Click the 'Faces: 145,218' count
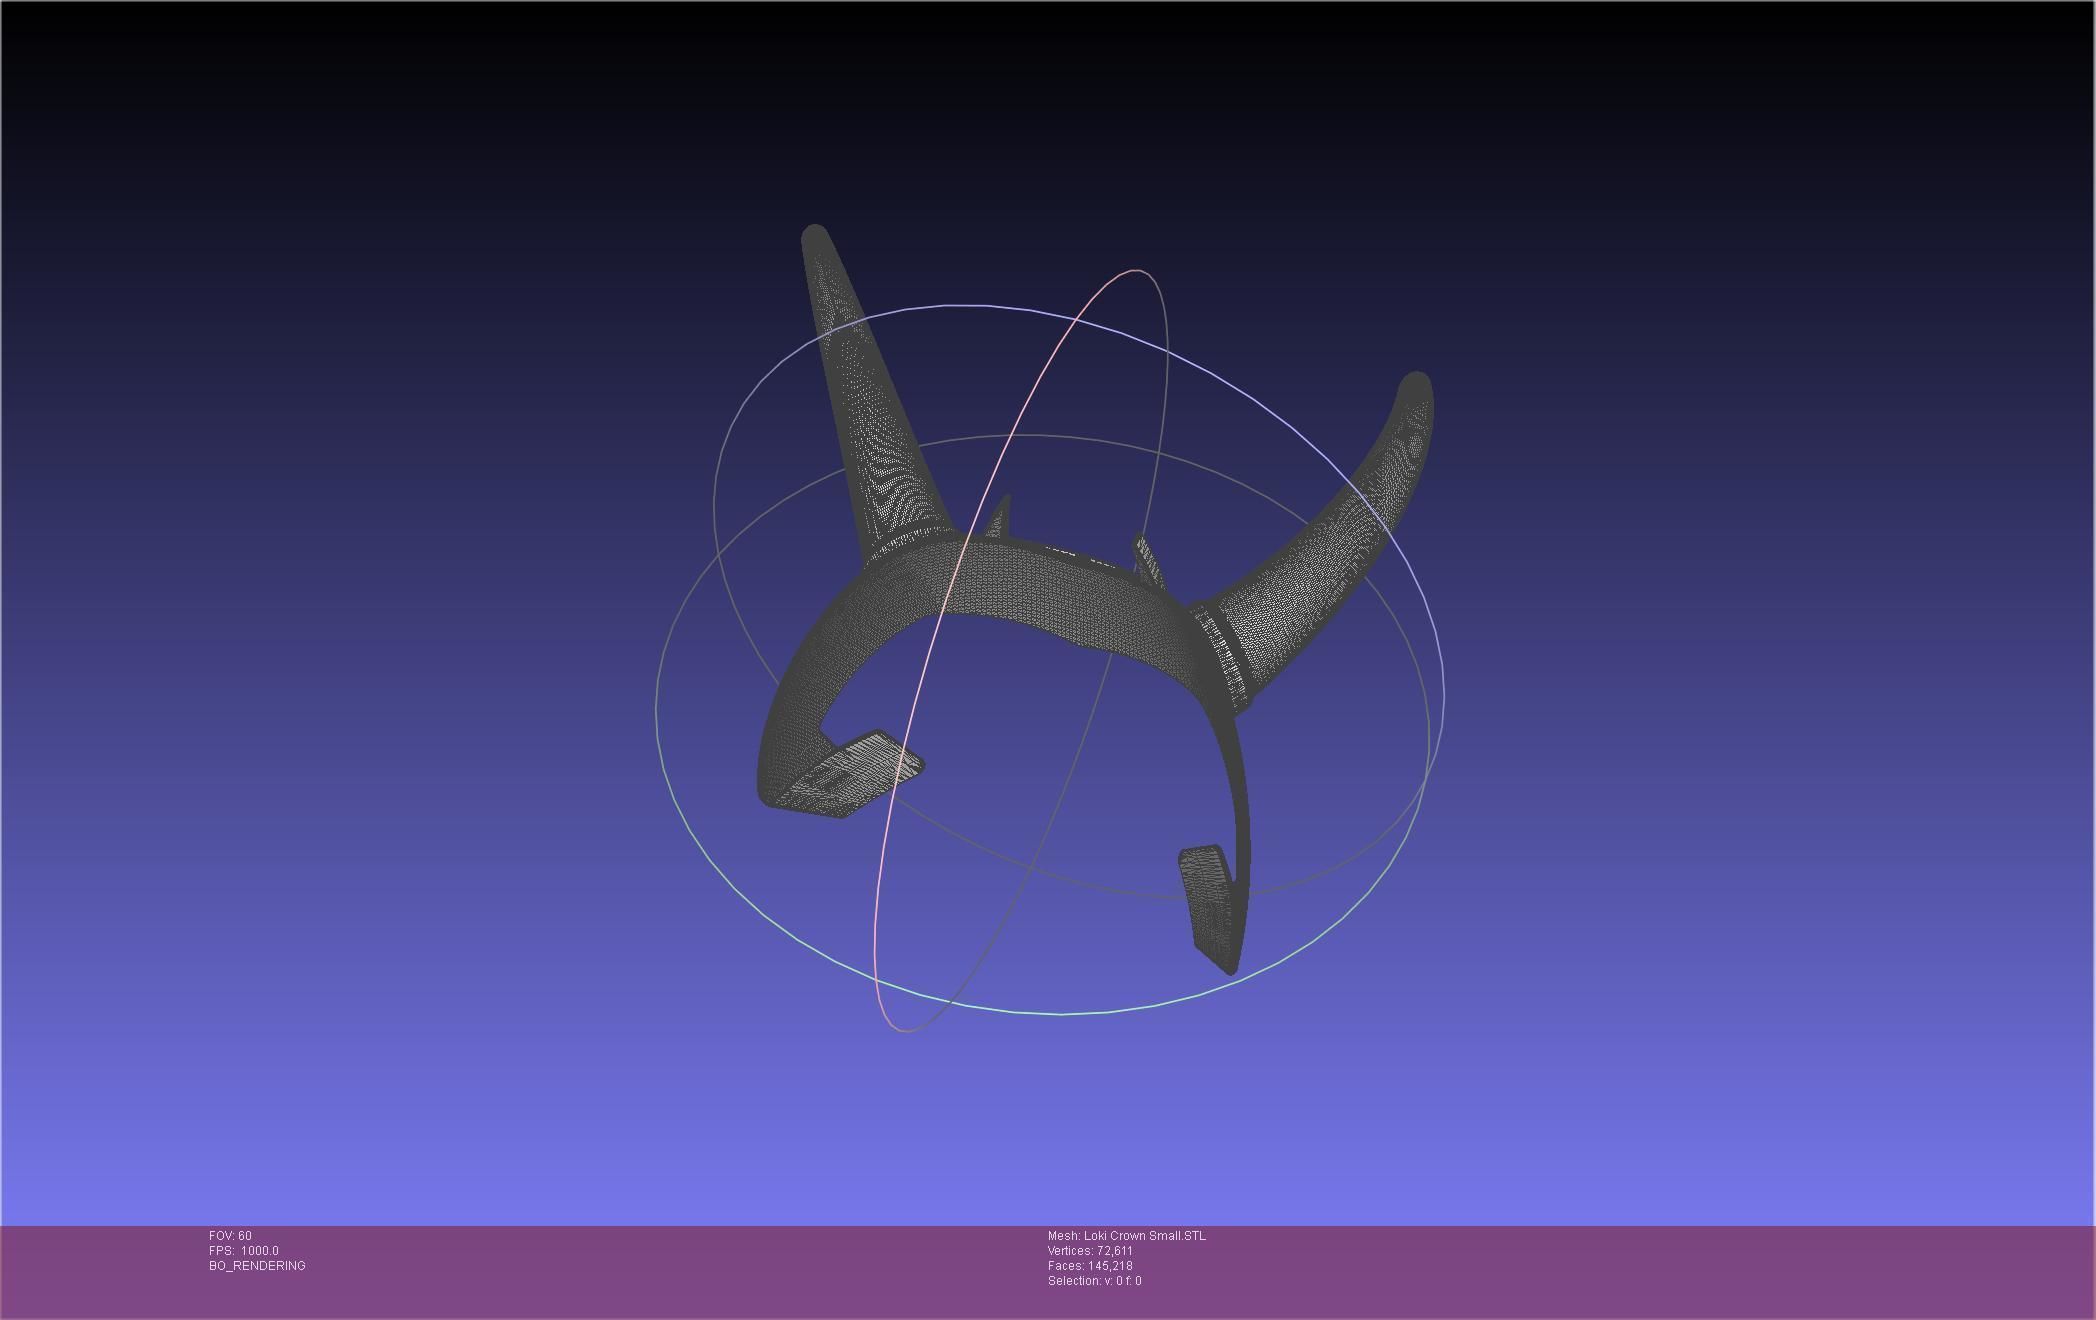Screen dimensions: 2096x1320 (x=1090, y=1266)
